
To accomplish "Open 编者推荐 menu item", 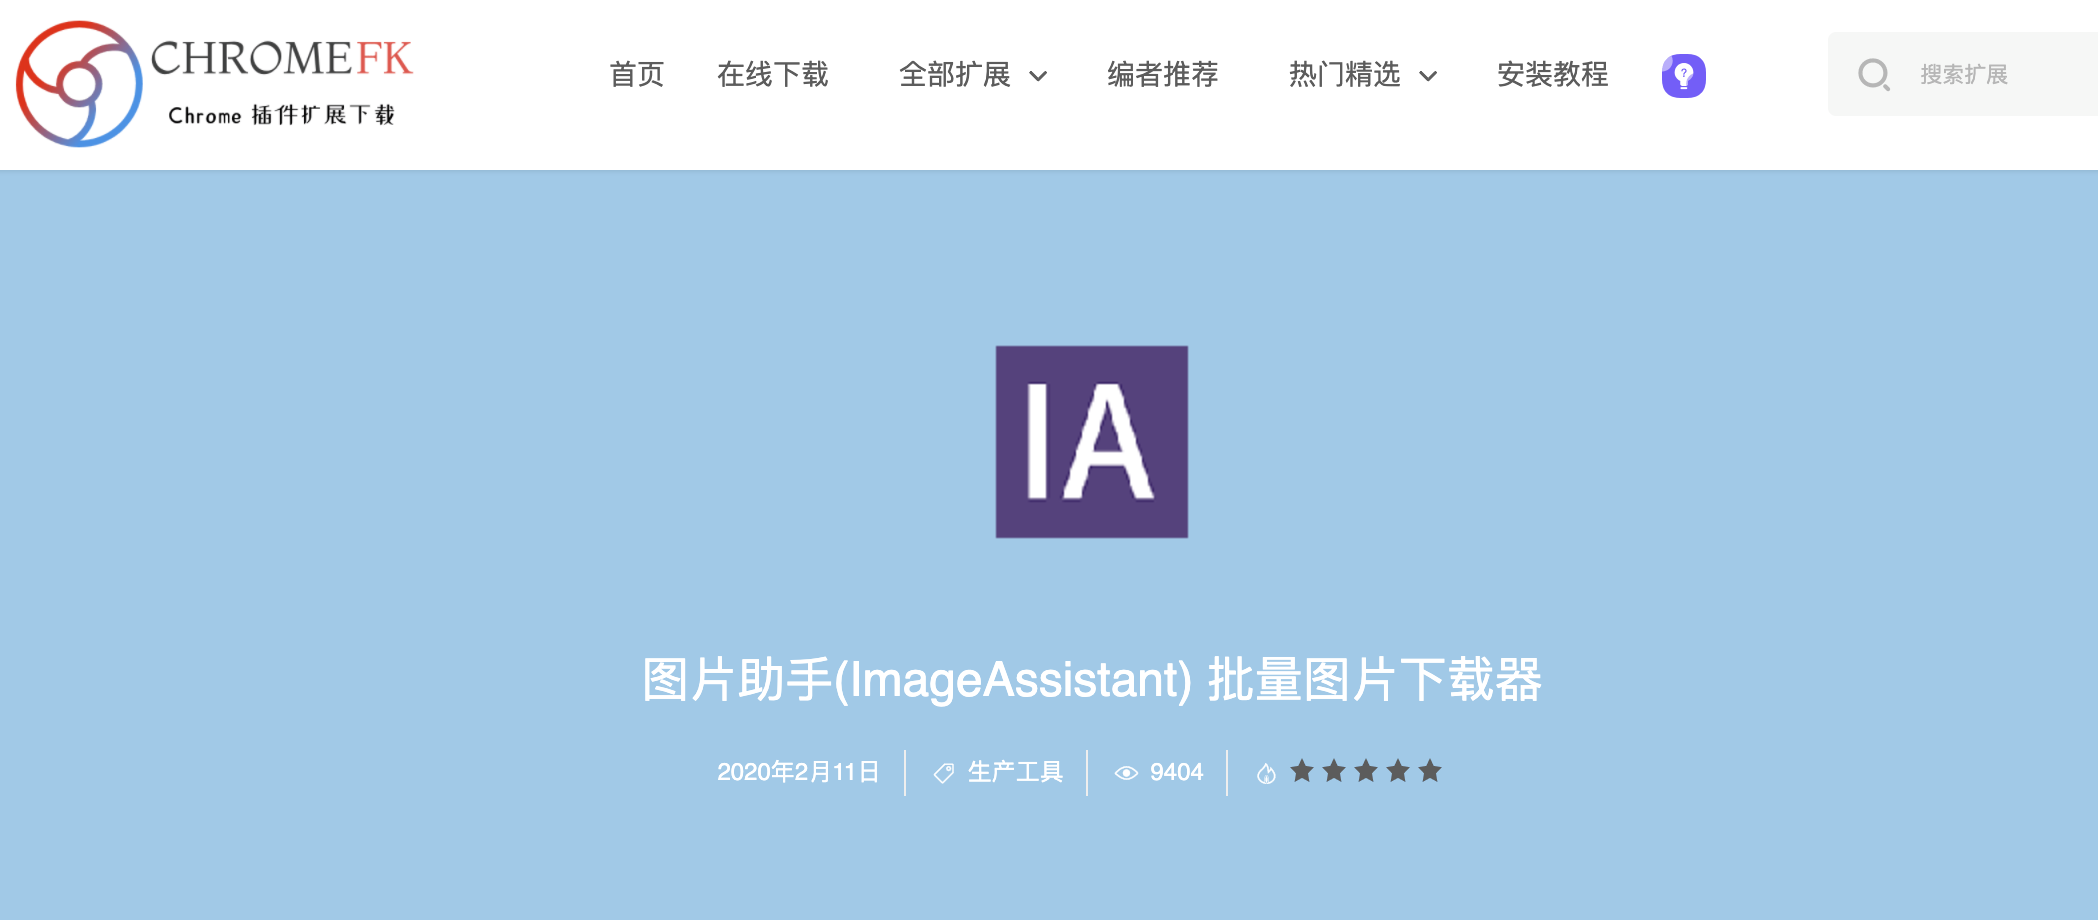I will (x=1162, y=75).
